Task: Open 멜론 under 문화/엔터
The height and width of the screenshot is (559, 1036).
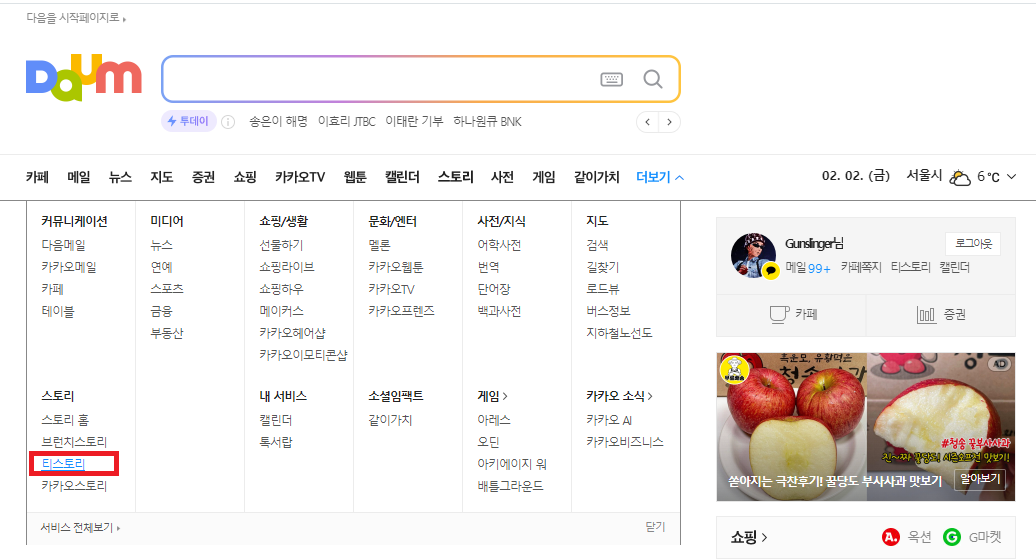Action: (x=379, y=245)
